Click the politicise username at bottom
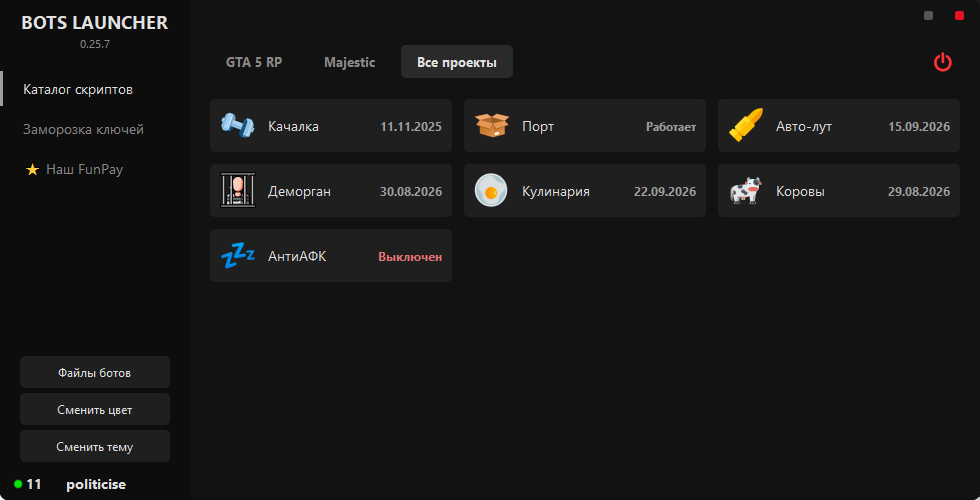980x500 pixels. [96, 484]
